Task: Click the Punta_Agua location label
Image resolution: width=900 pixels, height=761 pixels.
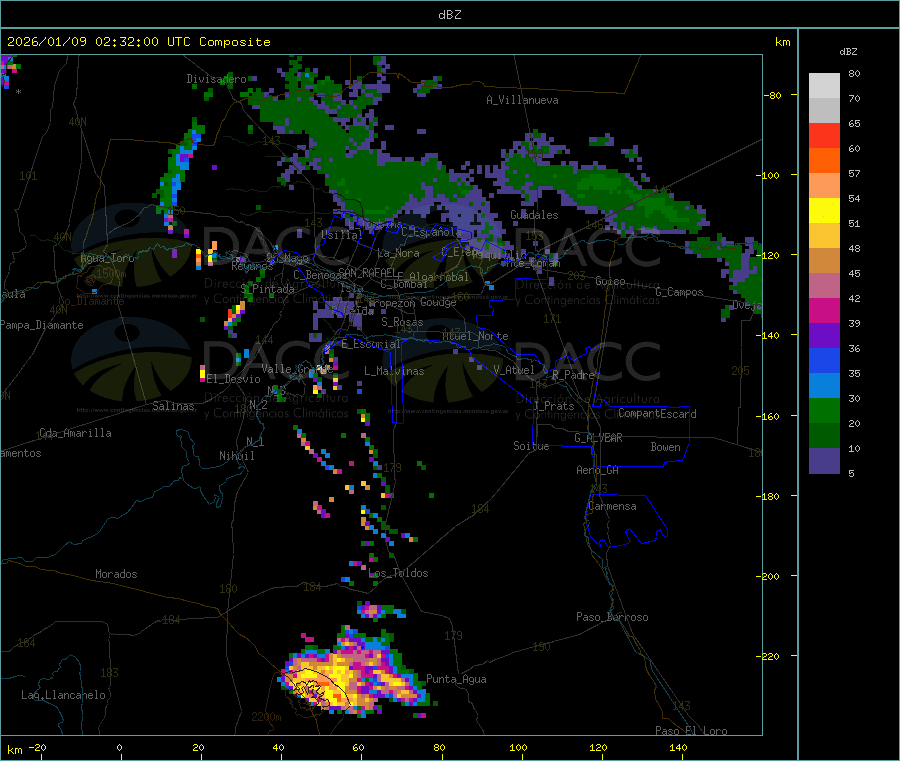Action: click(456, 679)
